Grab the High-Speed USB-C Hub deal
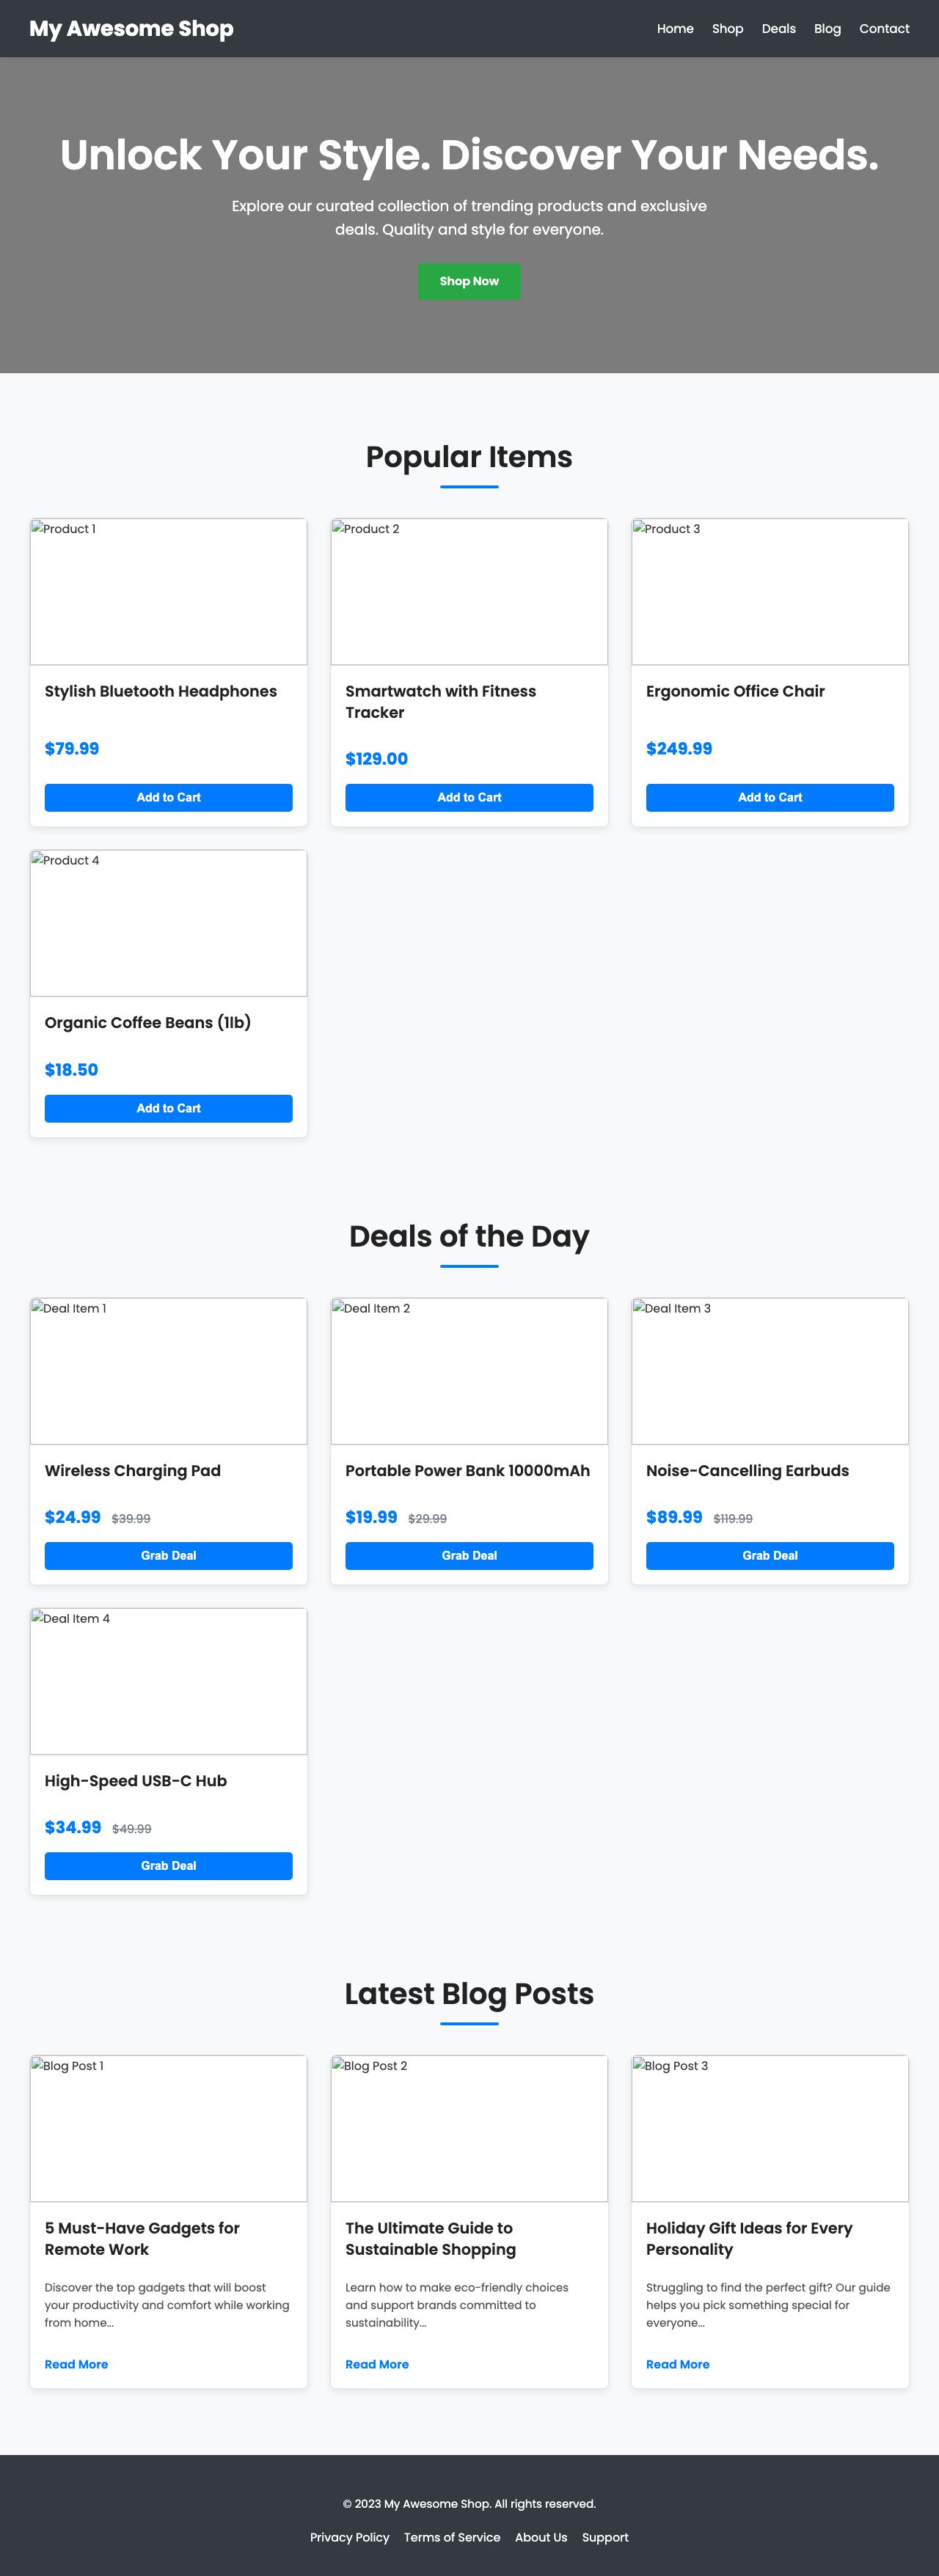 click(x=168, y=1865)
